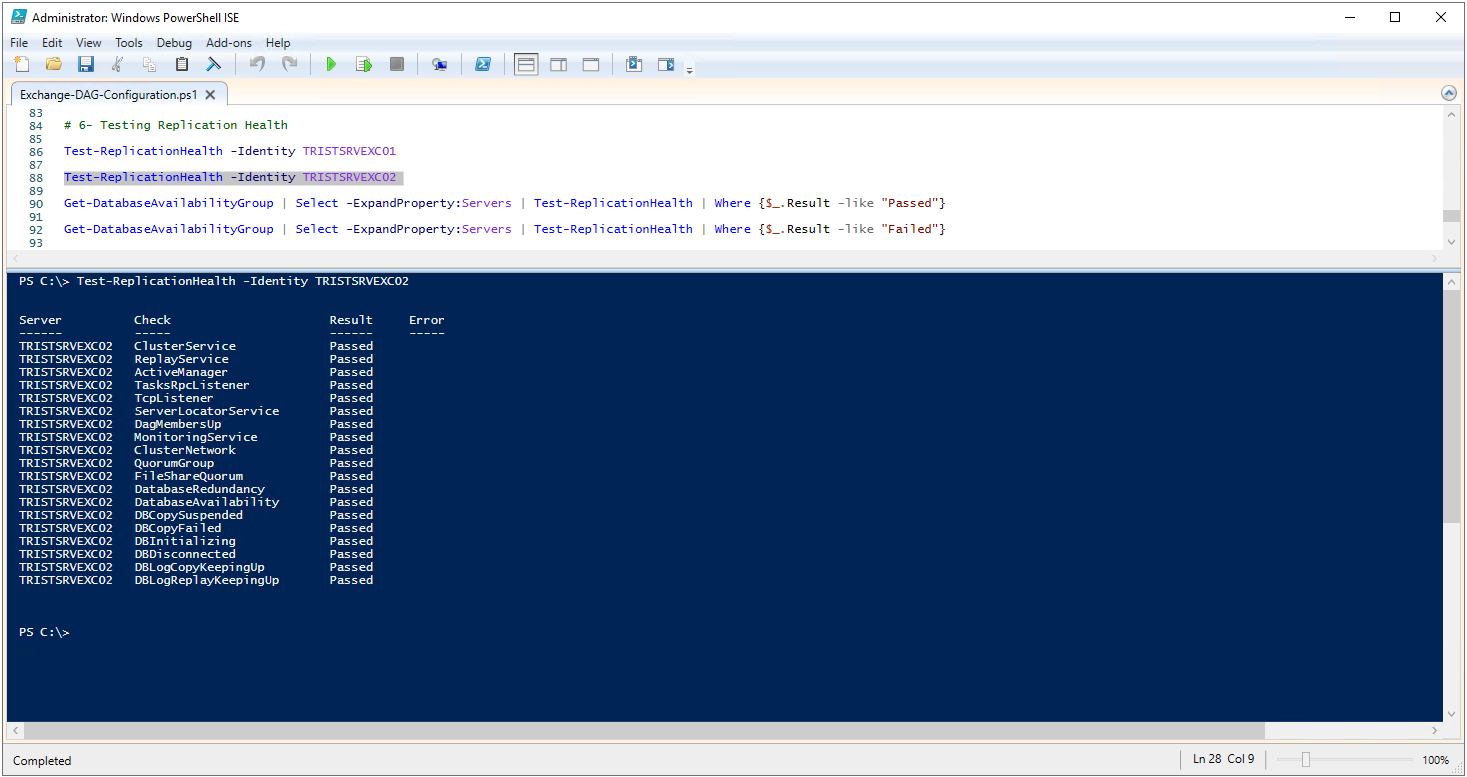Click the 'Error' column header in console

click(x=427, y=320)
